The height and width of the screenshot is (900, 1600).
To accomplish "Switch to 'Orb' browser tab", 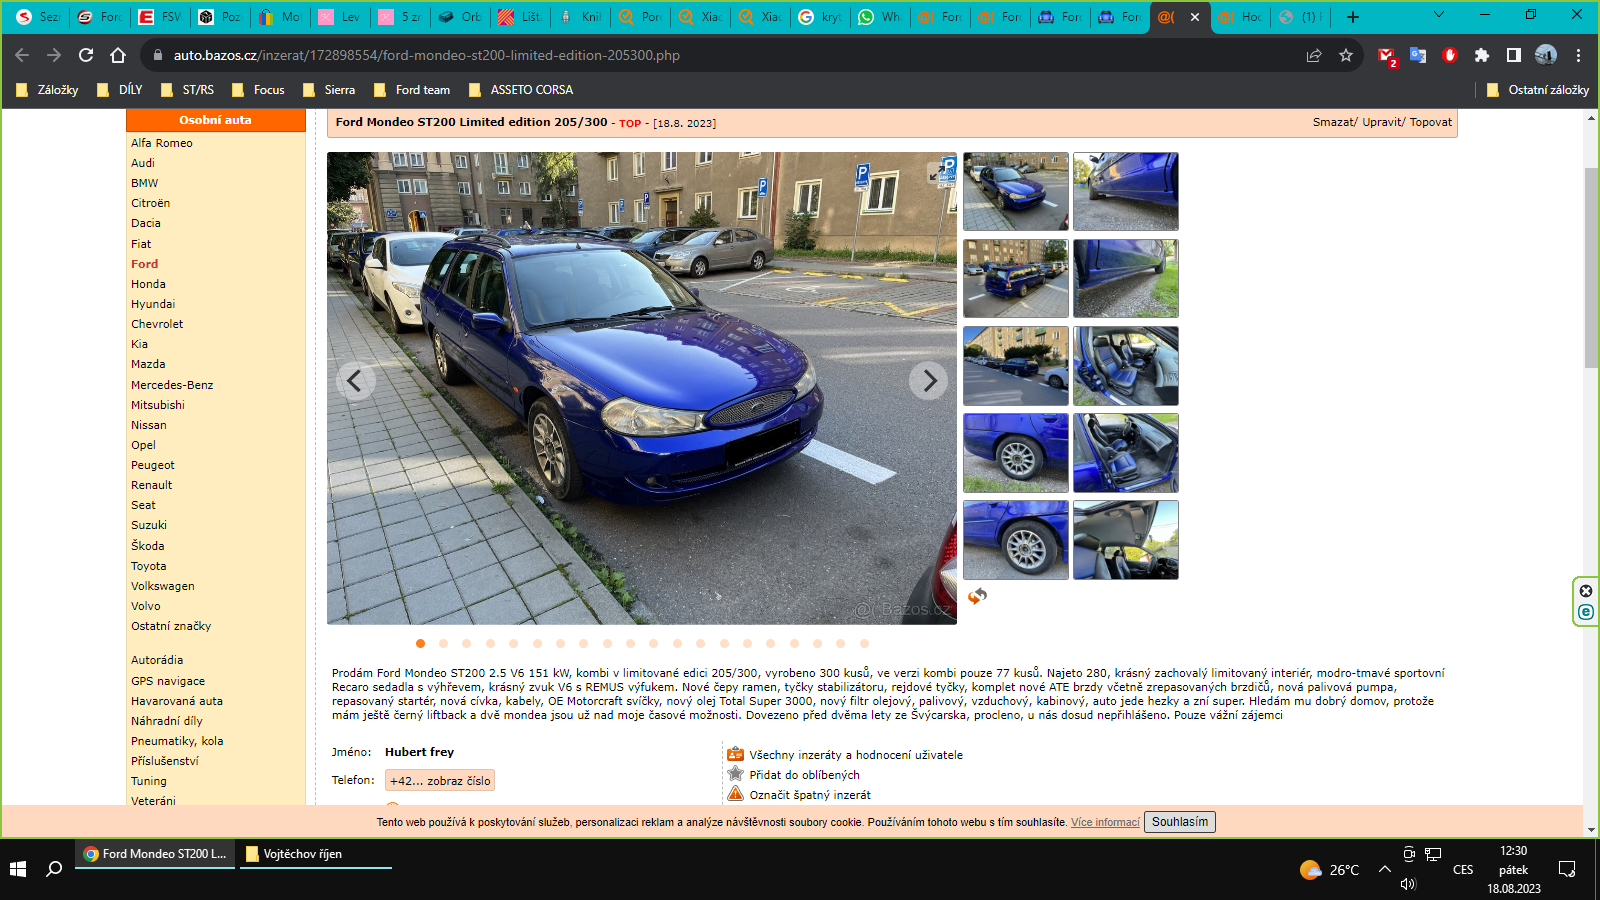I will click(460, 16).
